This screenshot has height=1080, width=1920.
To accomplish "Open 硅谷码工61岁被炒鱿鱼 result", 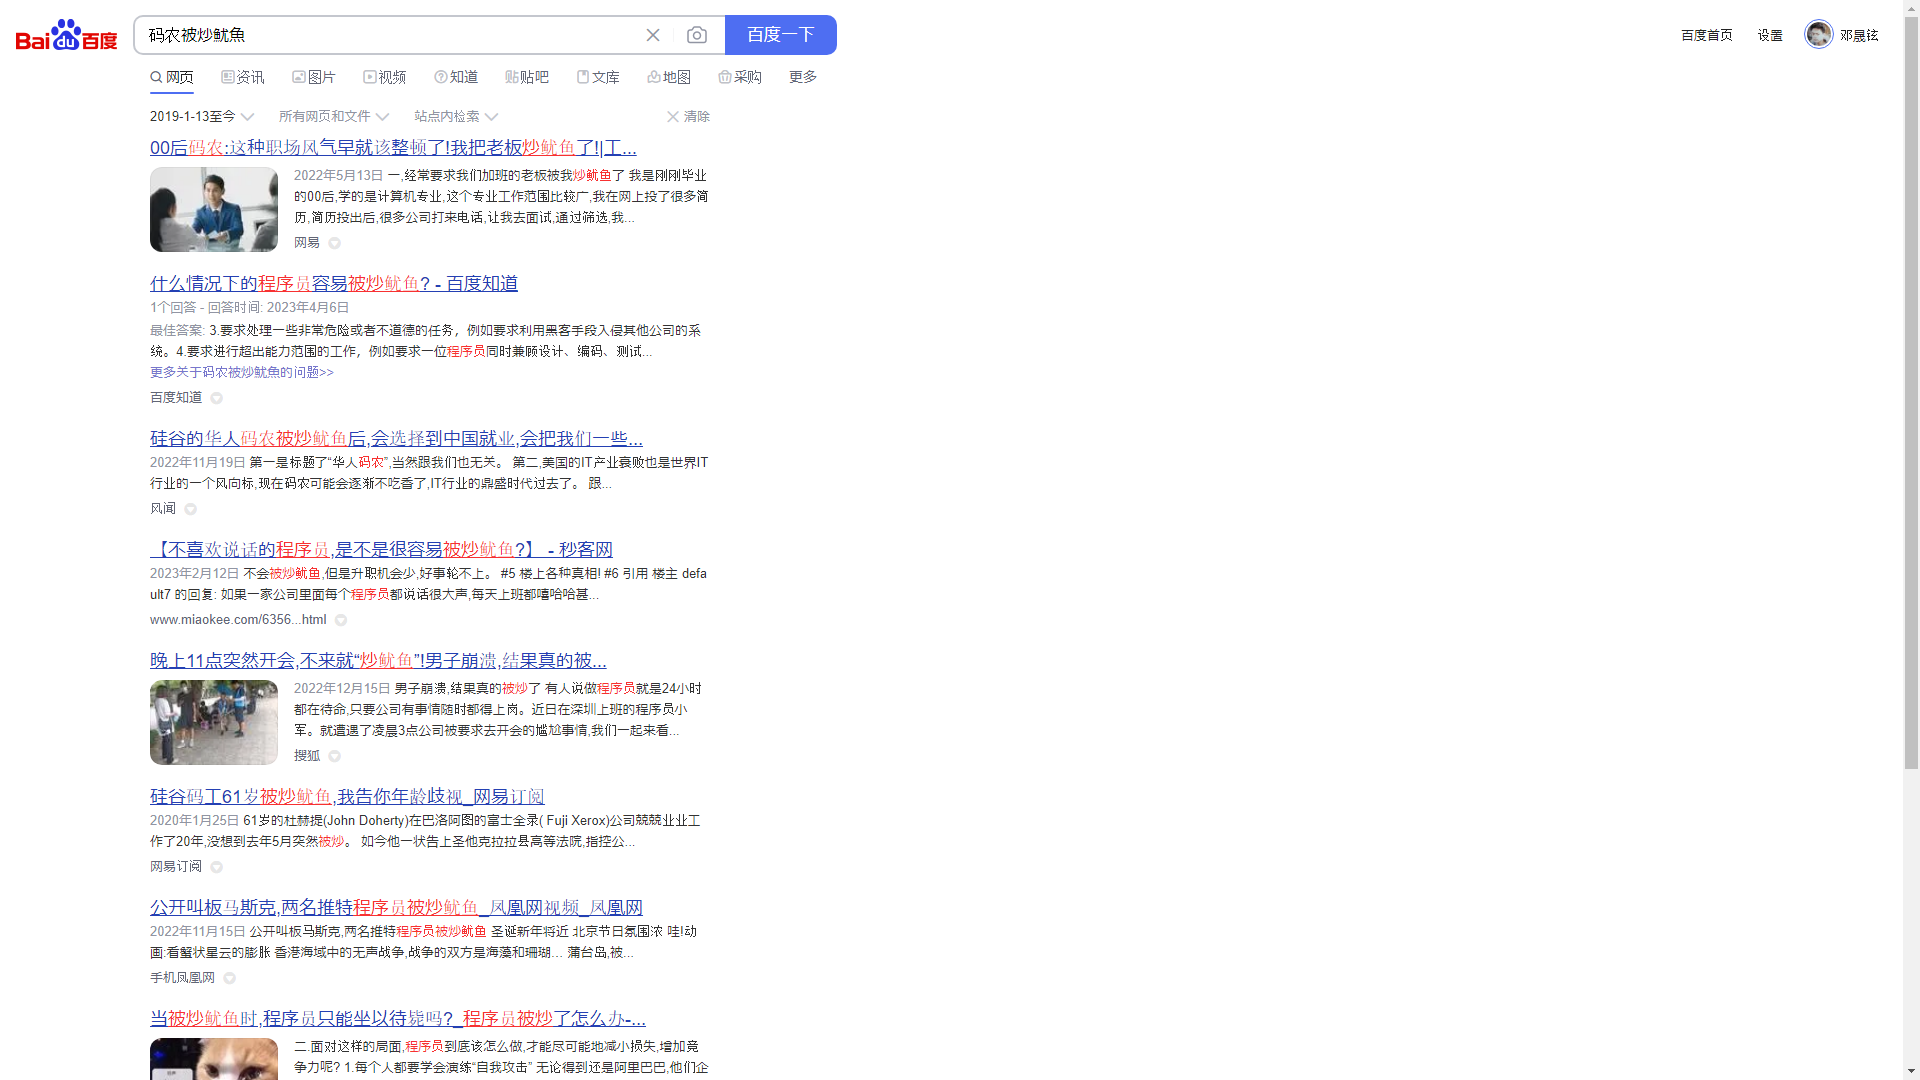I will tap(347, 797).
